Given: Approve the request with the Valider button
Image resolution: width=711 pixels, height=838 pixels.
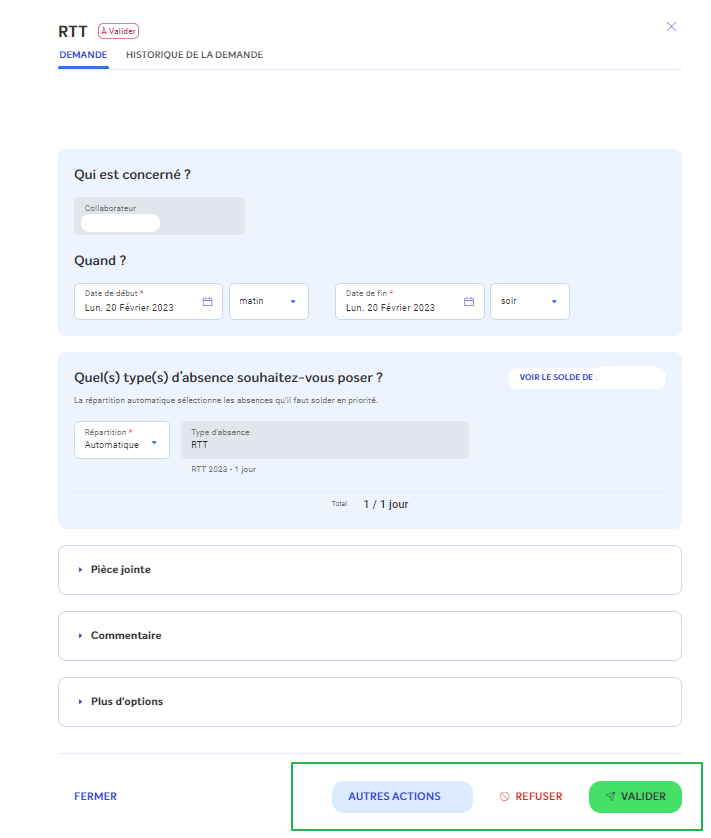Looking at the screenshot, I should point(635,797).
